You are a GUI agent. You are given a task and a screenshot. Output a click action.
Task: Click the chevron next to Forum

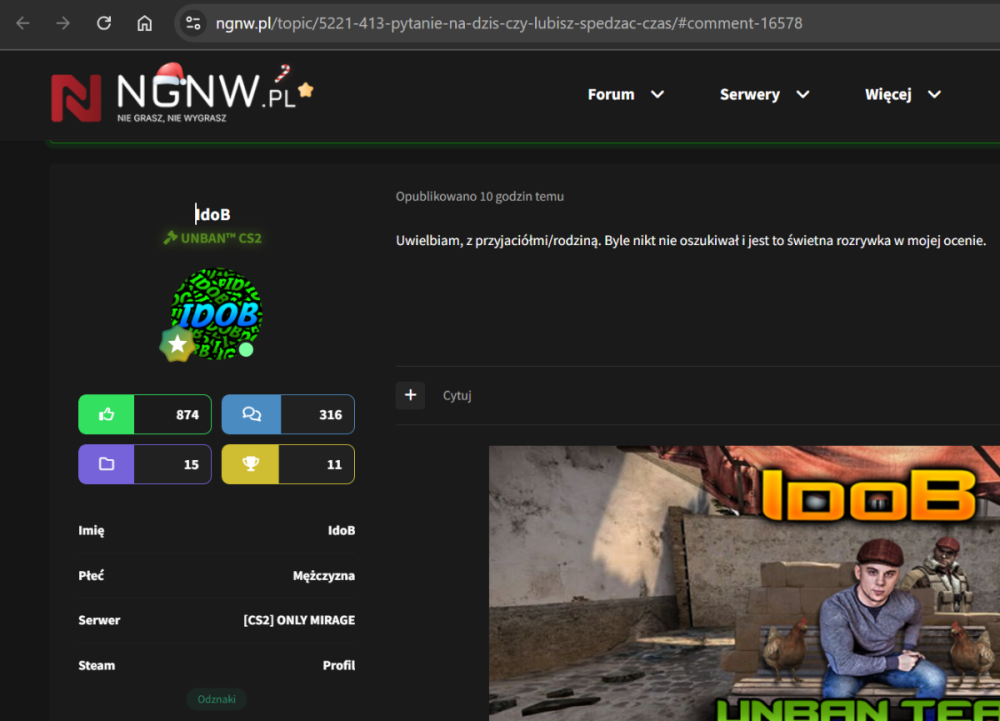click(x=658, y=94)
